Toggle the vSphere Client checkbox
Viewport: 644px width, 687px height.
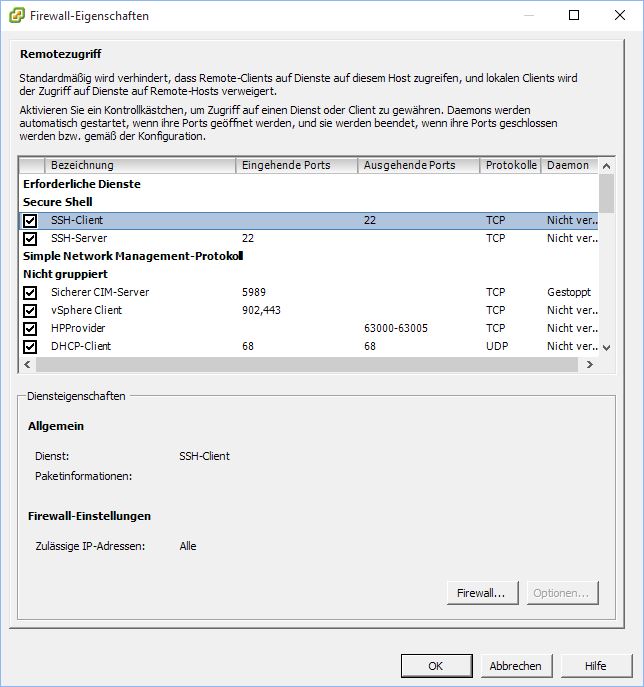(x=30, y=310)
